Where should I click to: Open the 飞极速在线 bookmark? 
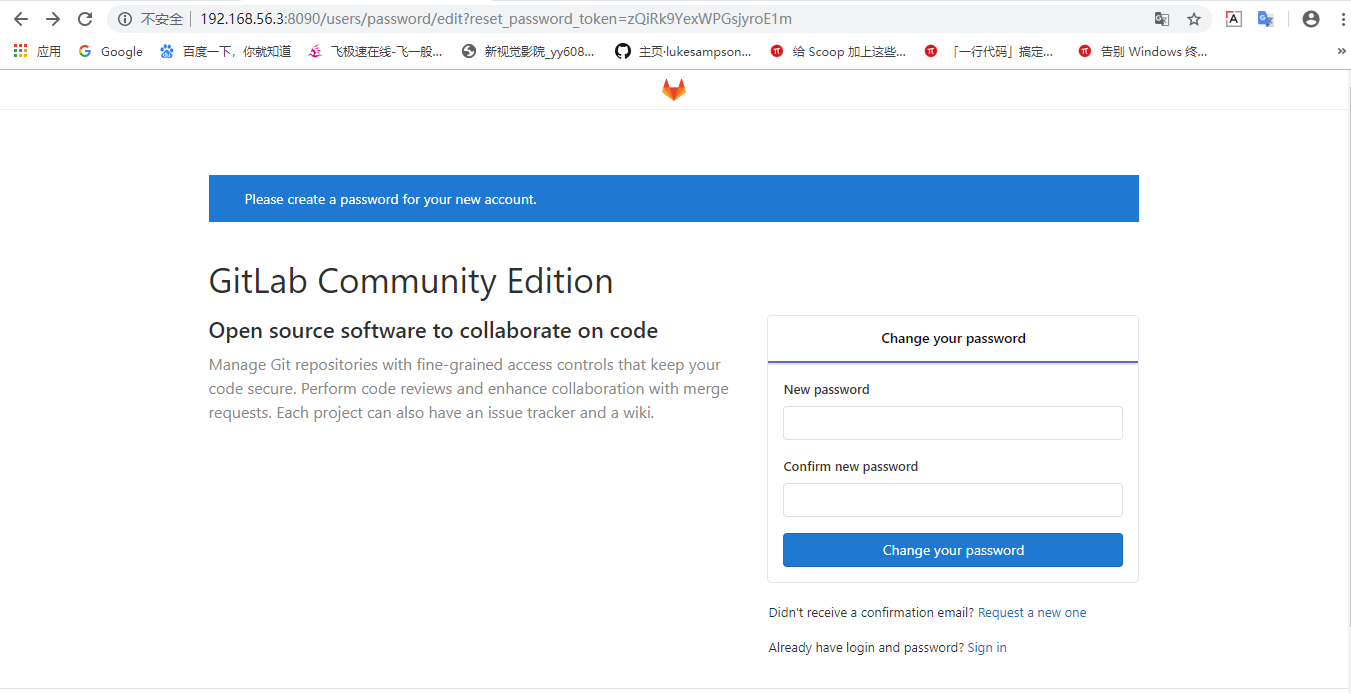[x=375, y=51]
